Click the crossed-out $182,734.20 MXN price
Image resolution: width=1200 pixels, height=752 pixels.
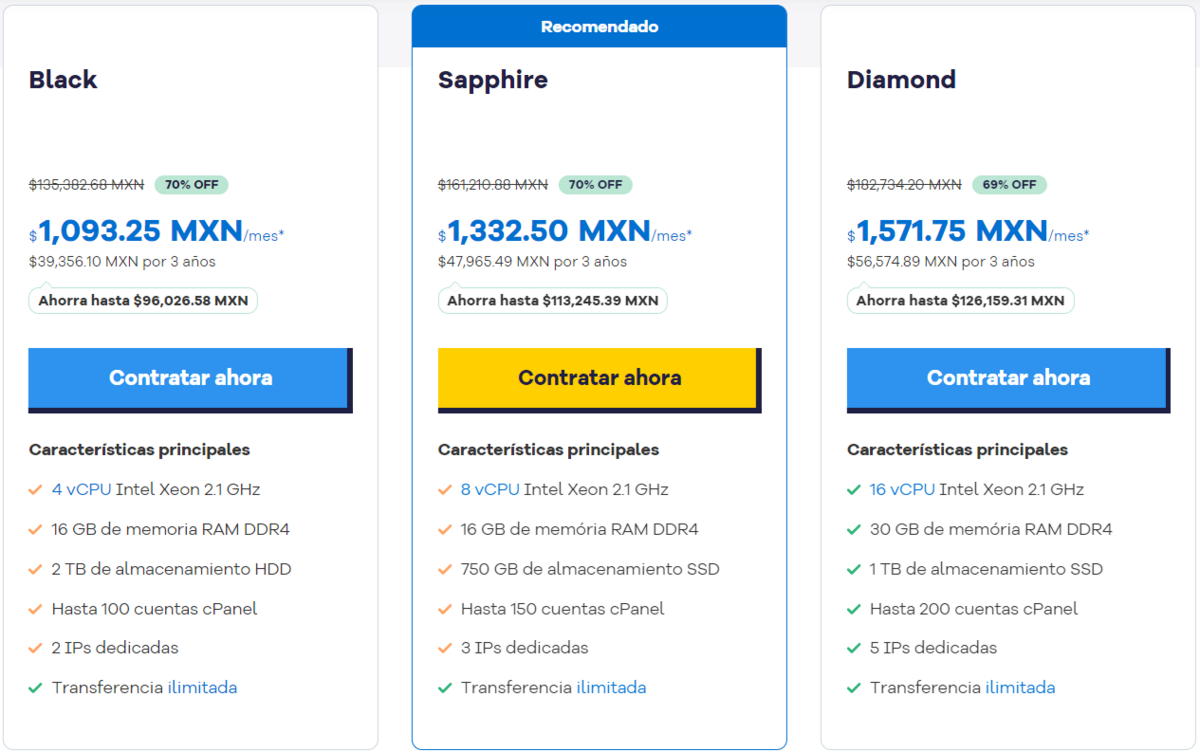[904, 185]
